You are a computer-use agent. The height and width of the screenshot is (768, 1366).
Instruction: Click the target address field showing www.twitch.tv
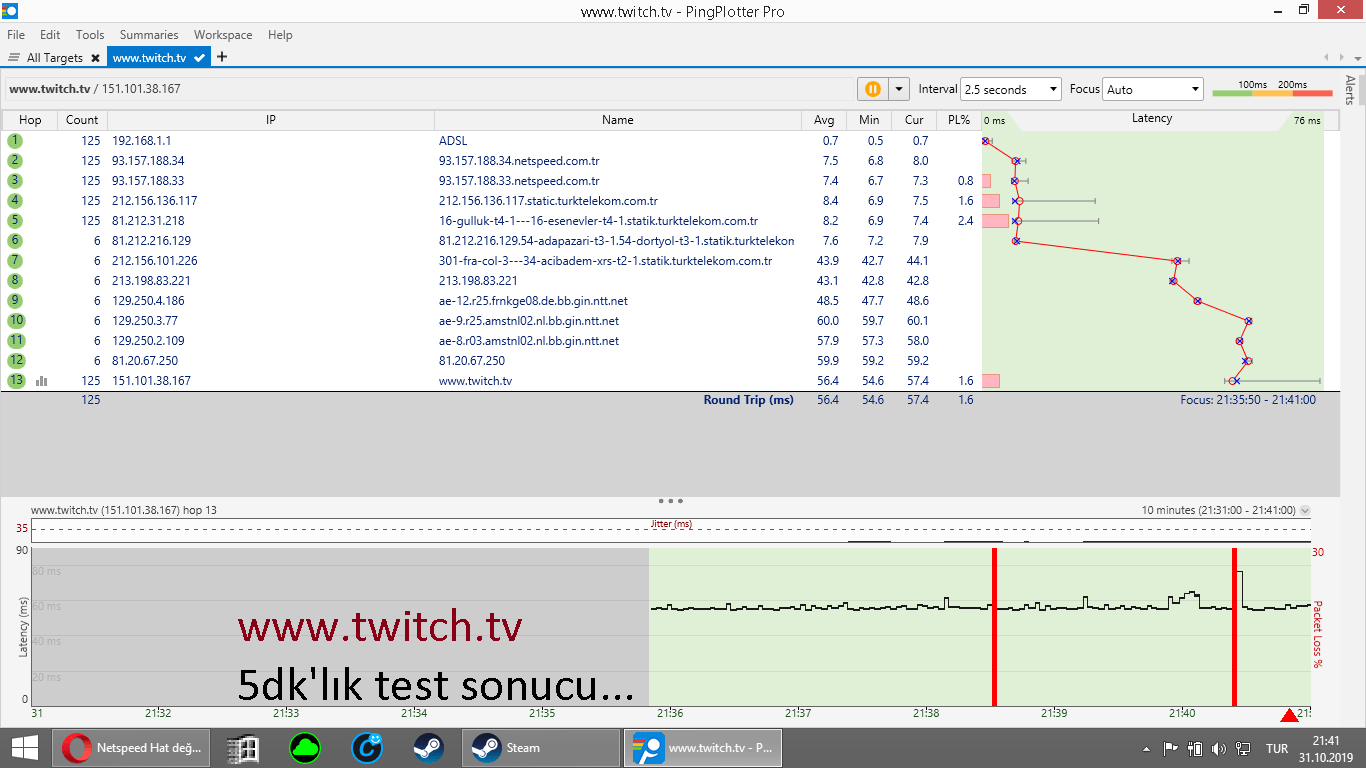430,89
